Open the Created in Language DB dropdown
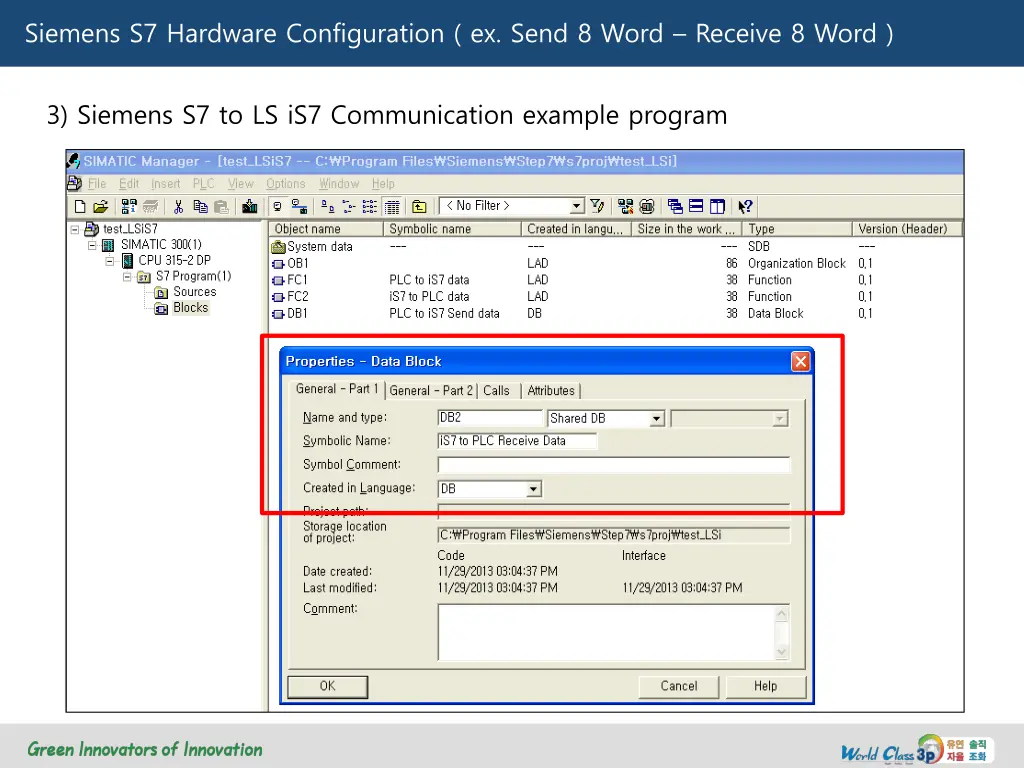Image resolution: width=1024 pixels, height=768 pixels. 534,488
